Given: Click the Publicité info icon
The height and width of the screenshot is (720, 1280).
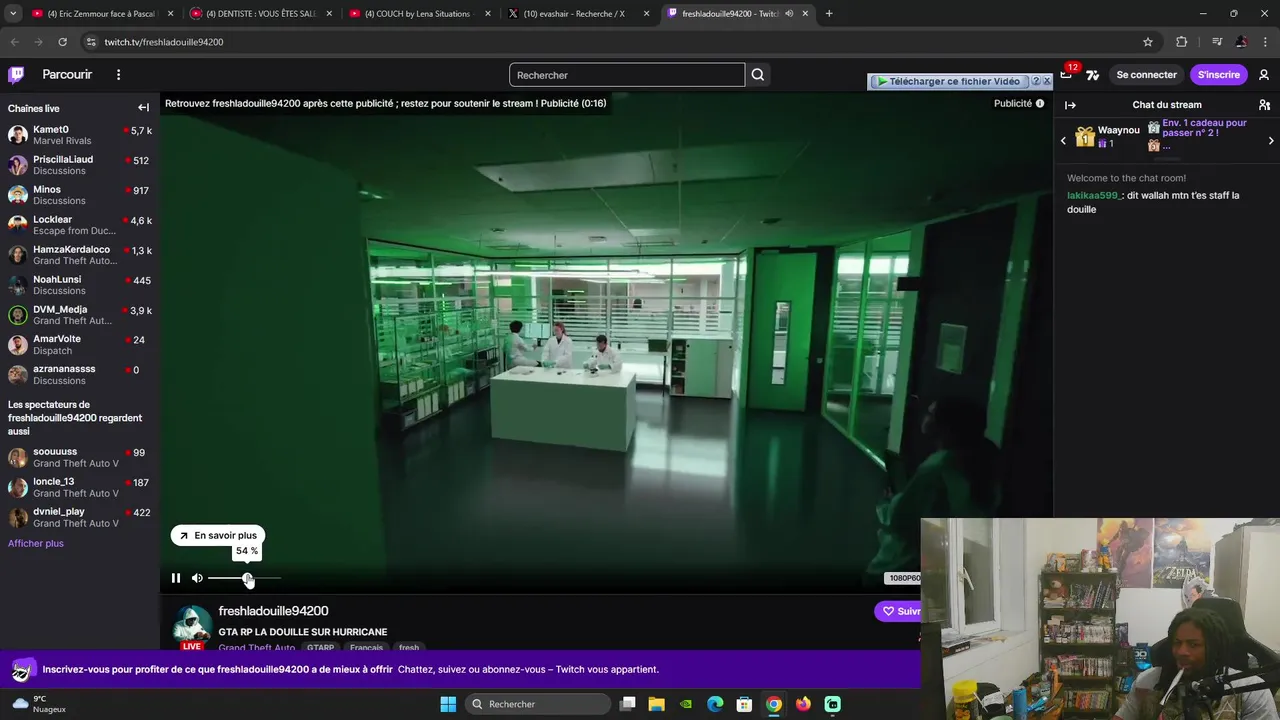Looking at the screenshot, I should tap(1040, 103).
